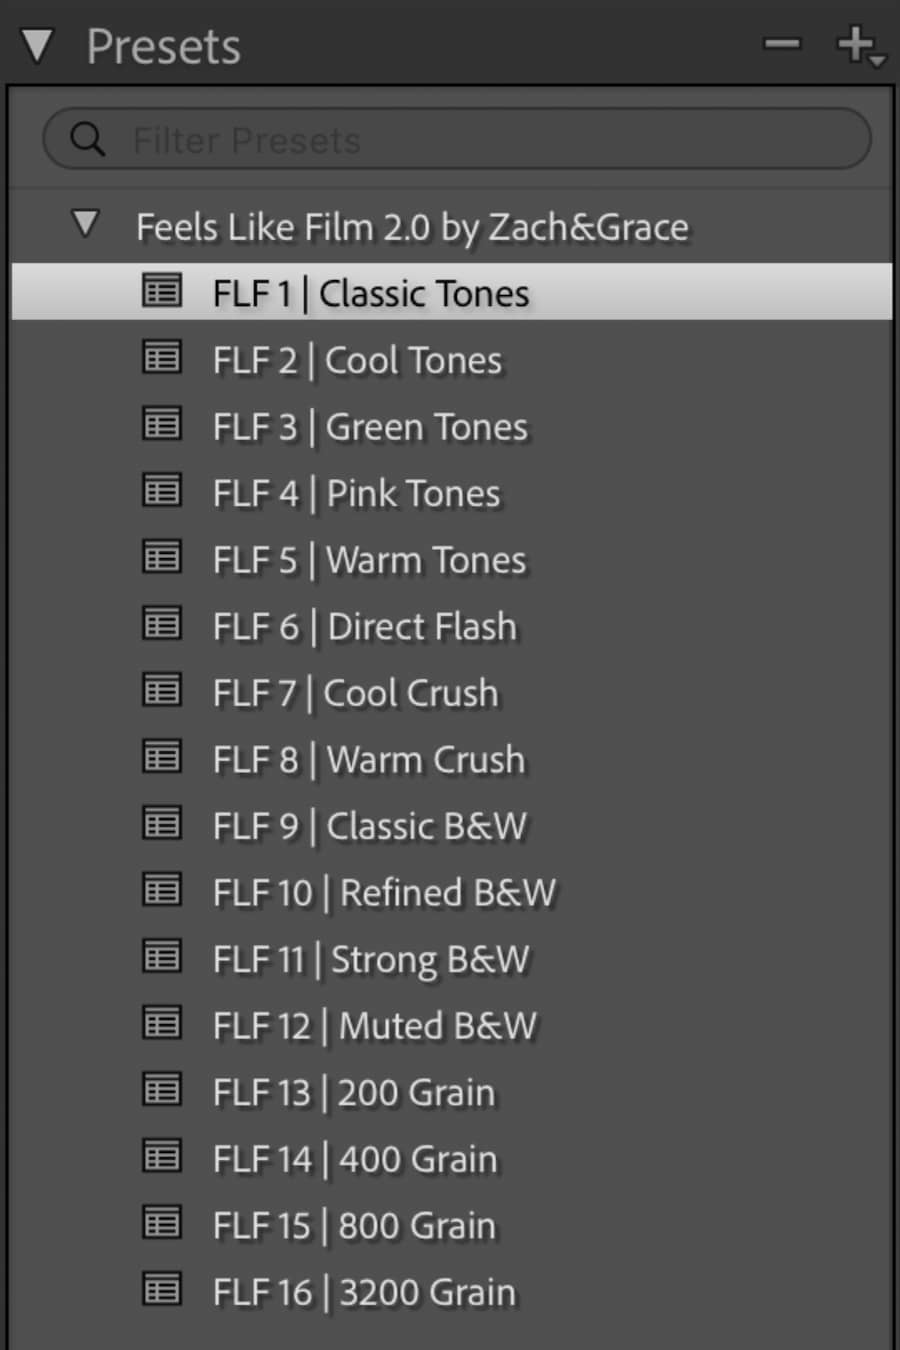Select the FLF 3 | Green Tones preset

(x=370, y=427)
